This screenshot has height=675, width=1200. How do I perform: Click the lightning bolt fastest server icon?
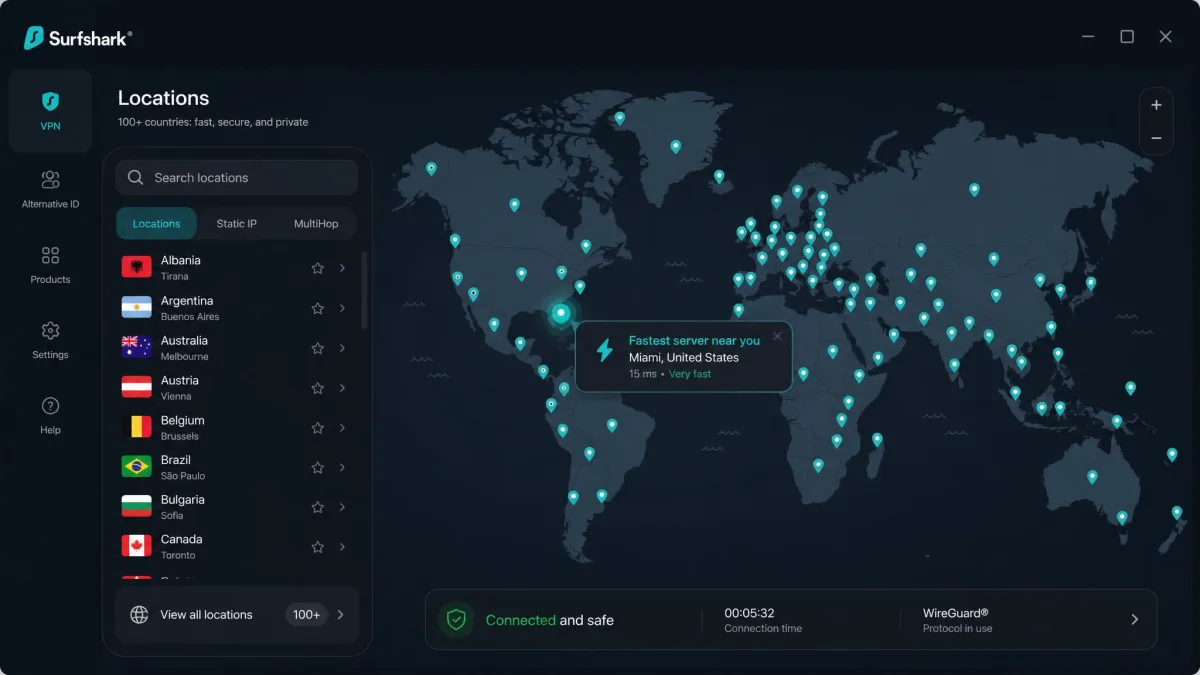[x=604, y=350]
